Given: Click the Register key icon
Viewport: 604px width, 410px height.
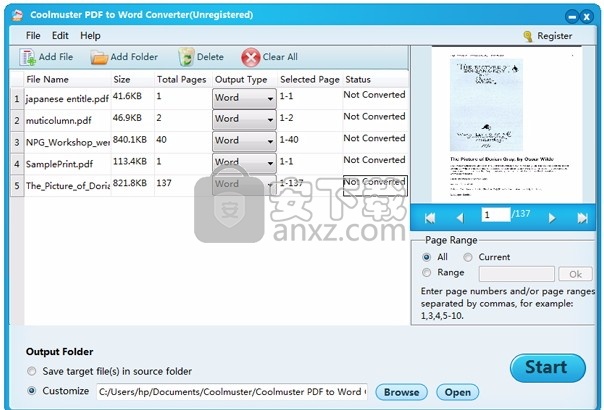Looking at the screenshot, I should 527,36.
